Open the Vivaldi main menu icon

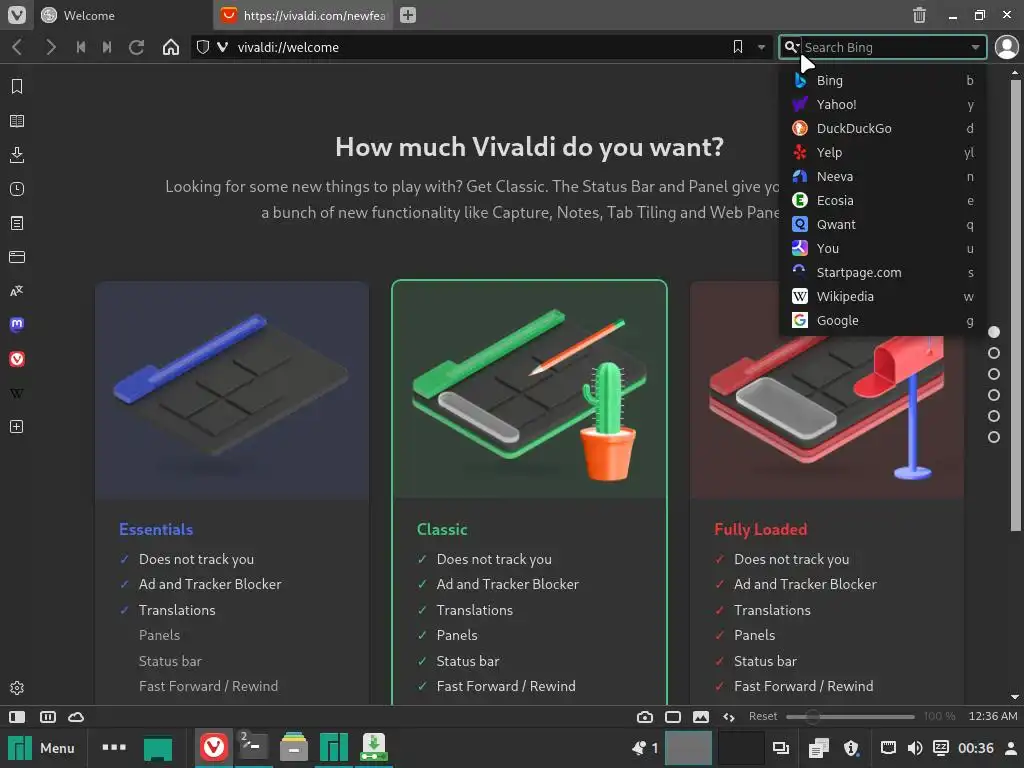pyautogui.click(x=16, y=14)
